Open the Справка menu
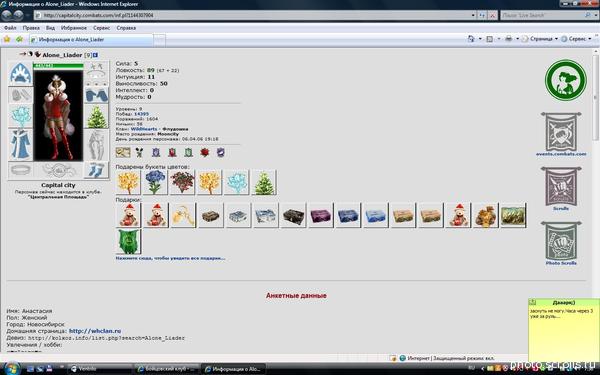 (x=126, y=28)
